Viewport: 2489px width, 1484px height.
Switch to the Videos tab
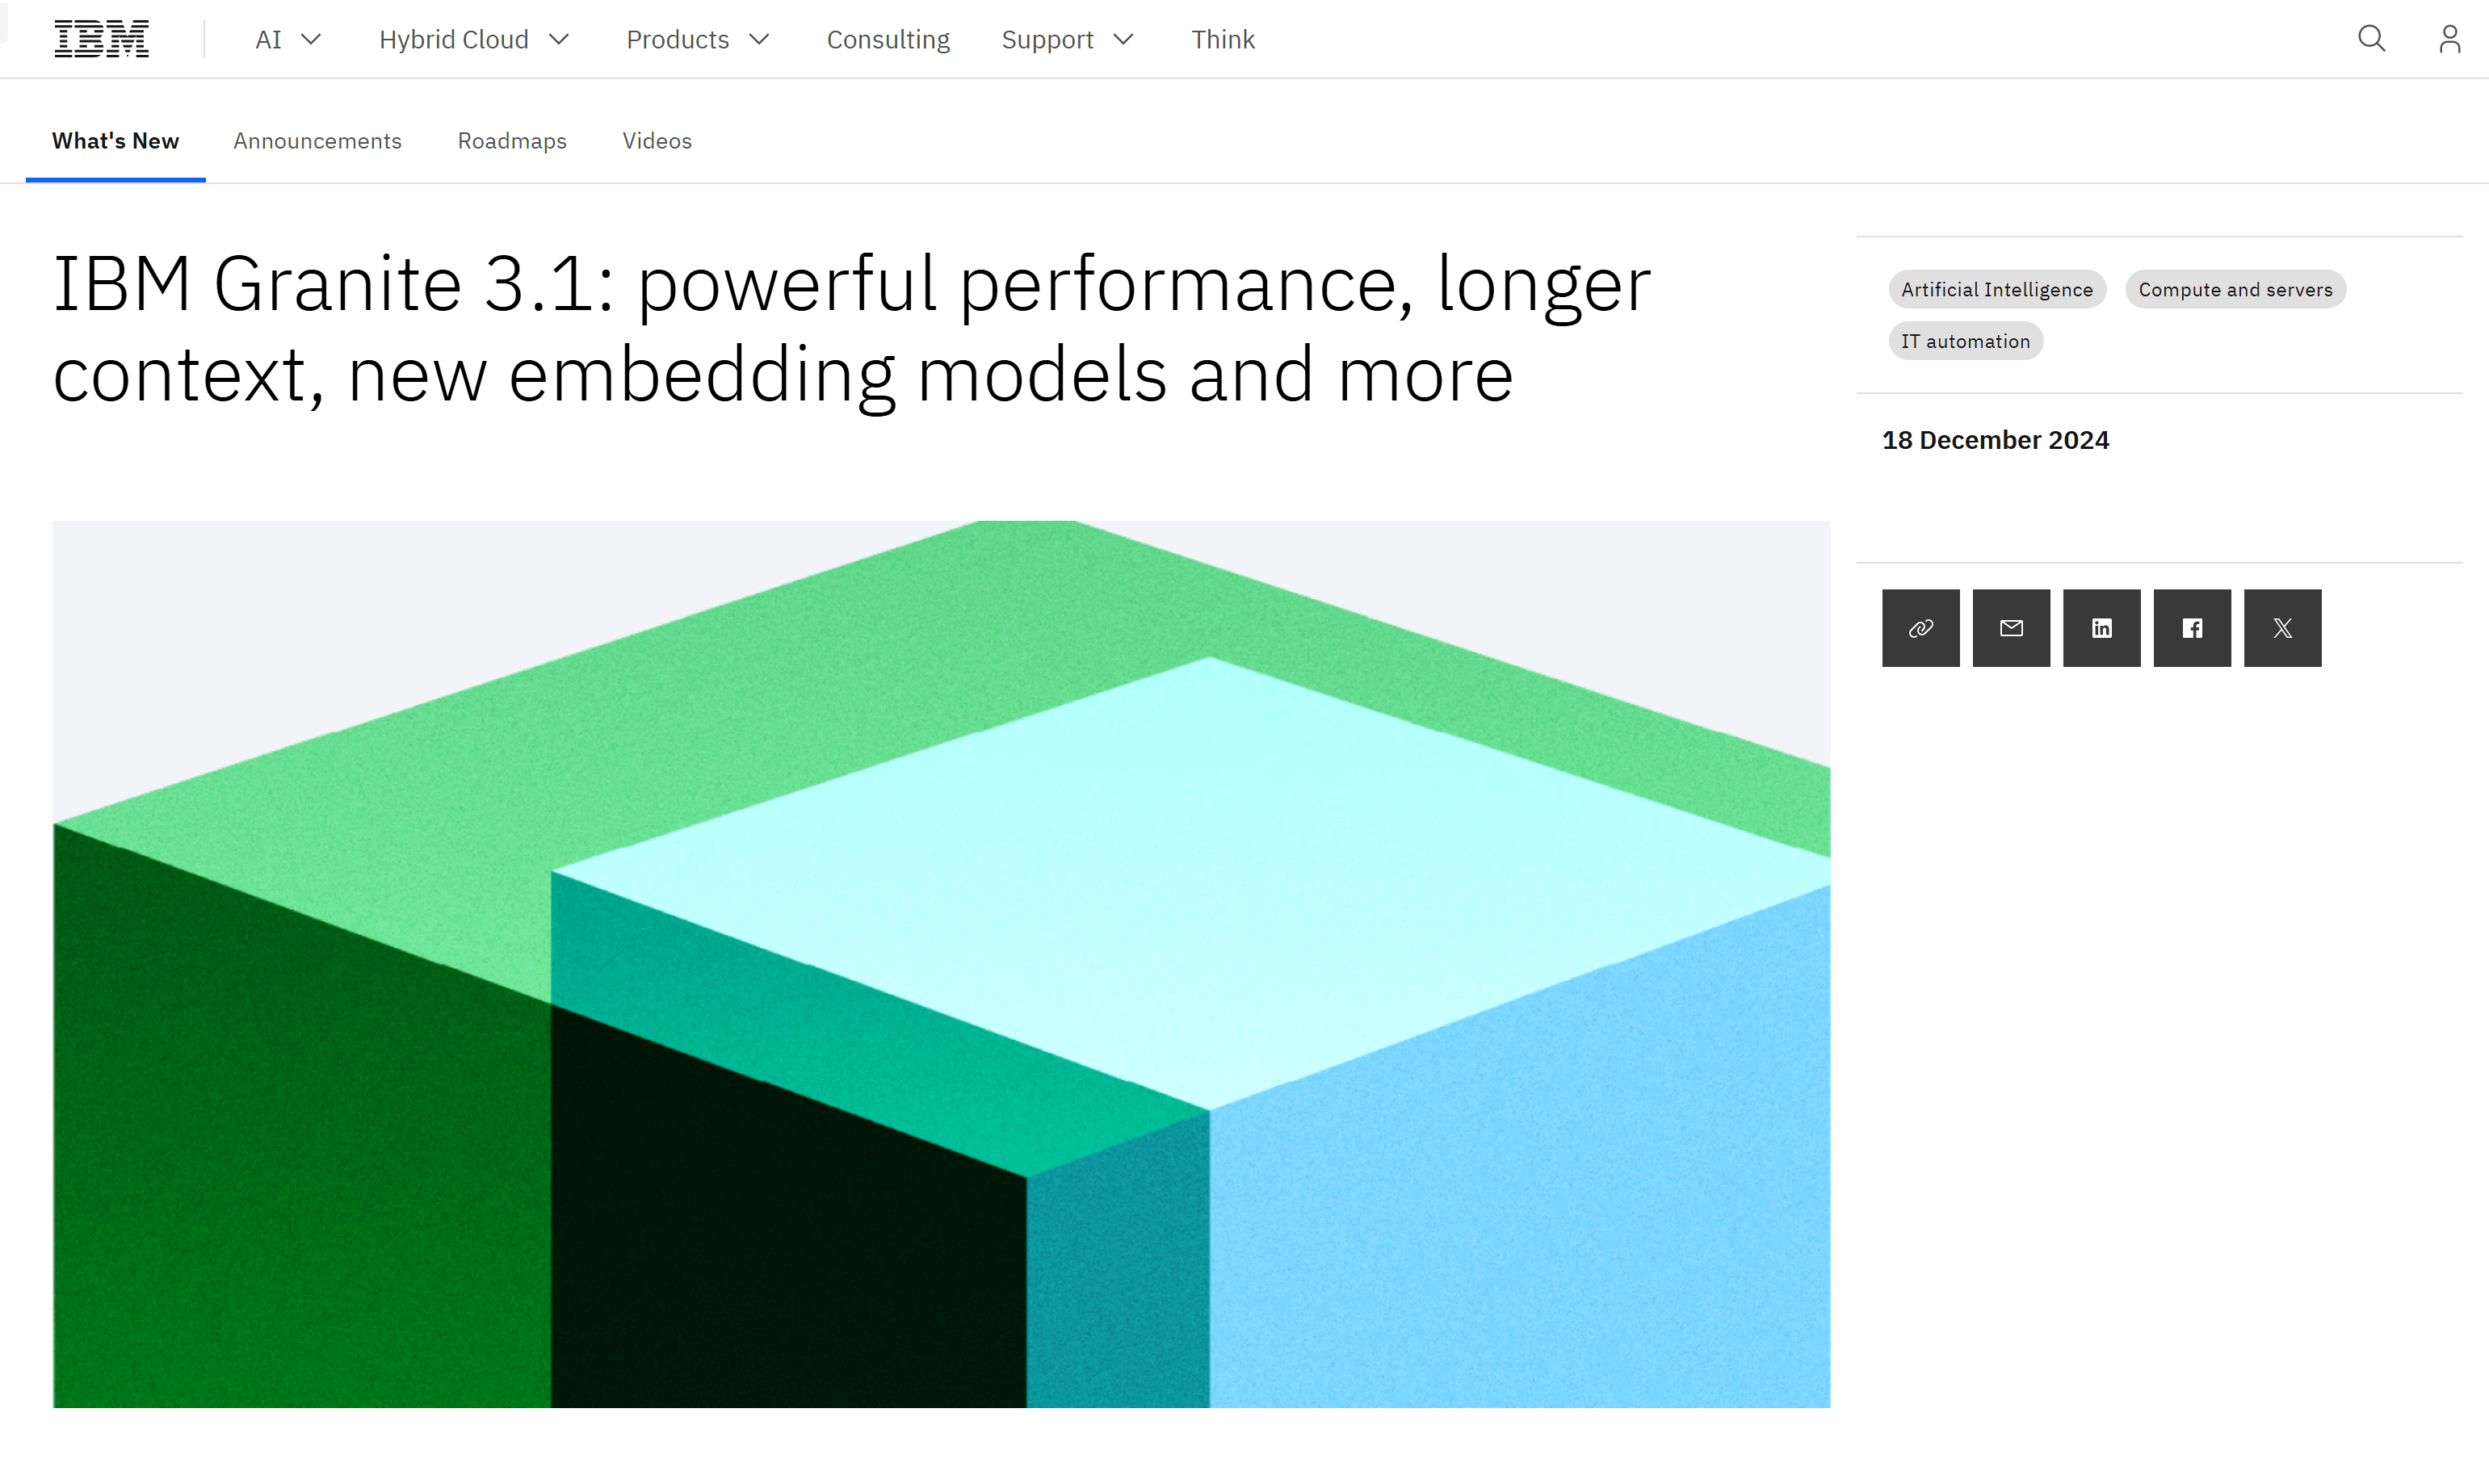[x=657, y=141]
